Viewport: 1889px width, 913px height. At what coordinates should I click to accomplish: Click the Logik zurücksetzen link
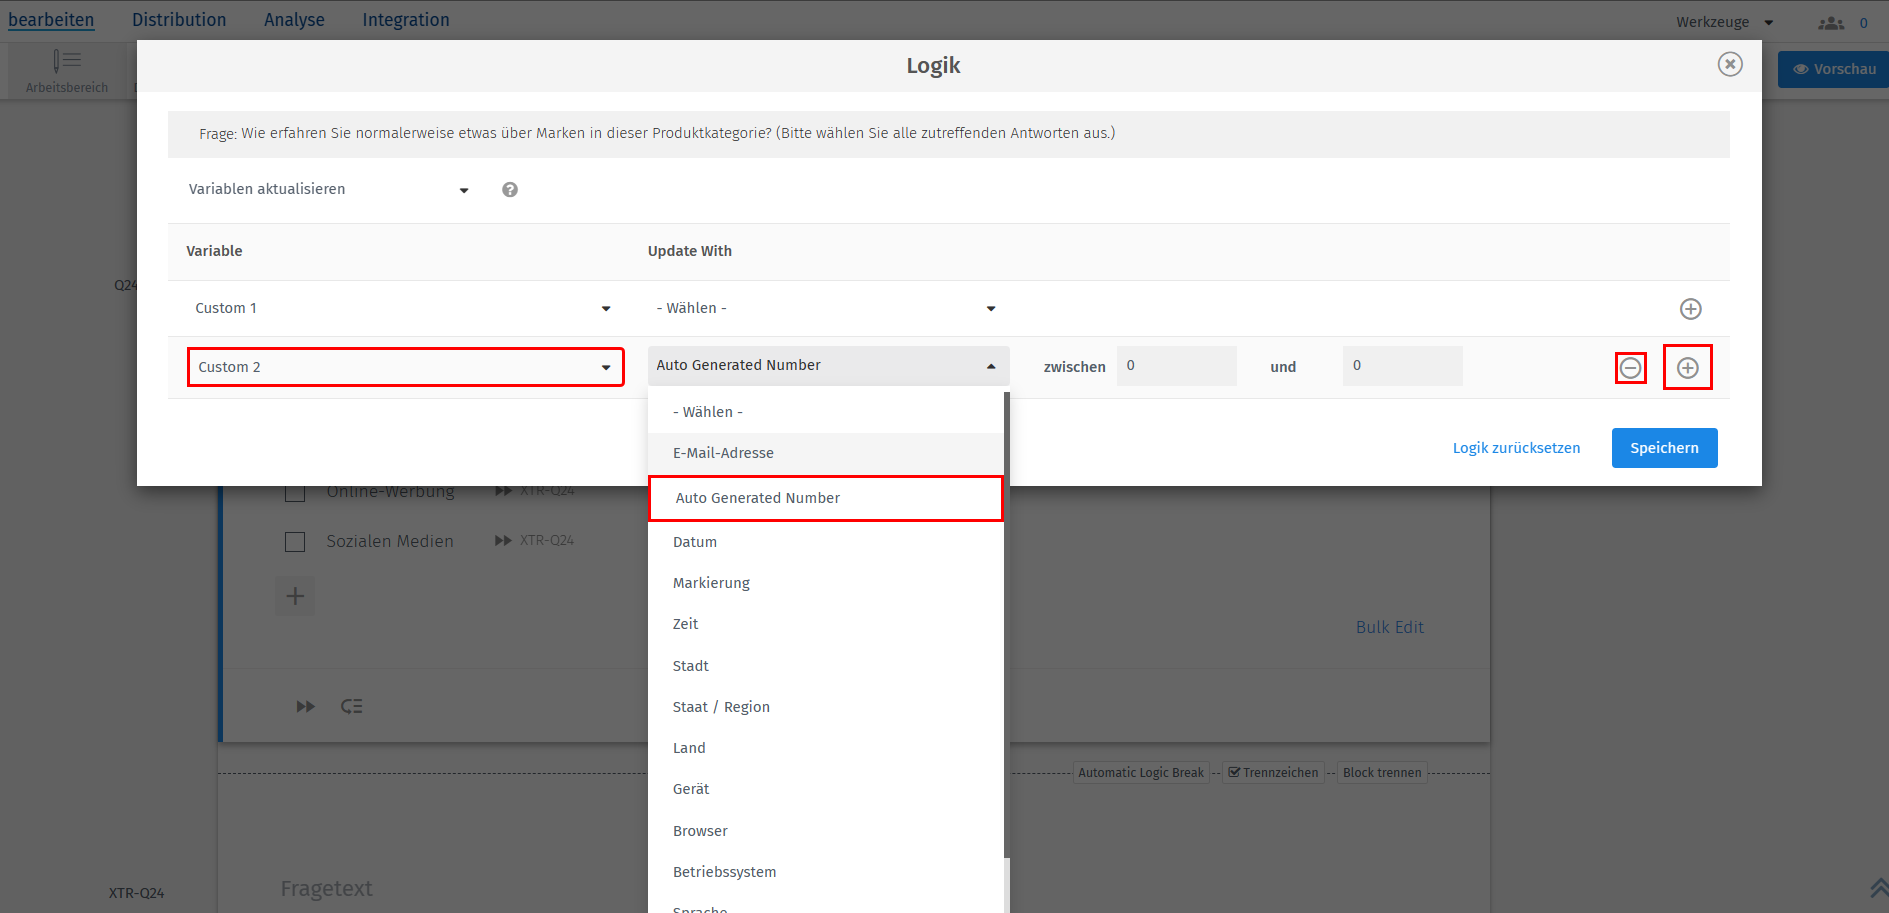point(1516,448)
